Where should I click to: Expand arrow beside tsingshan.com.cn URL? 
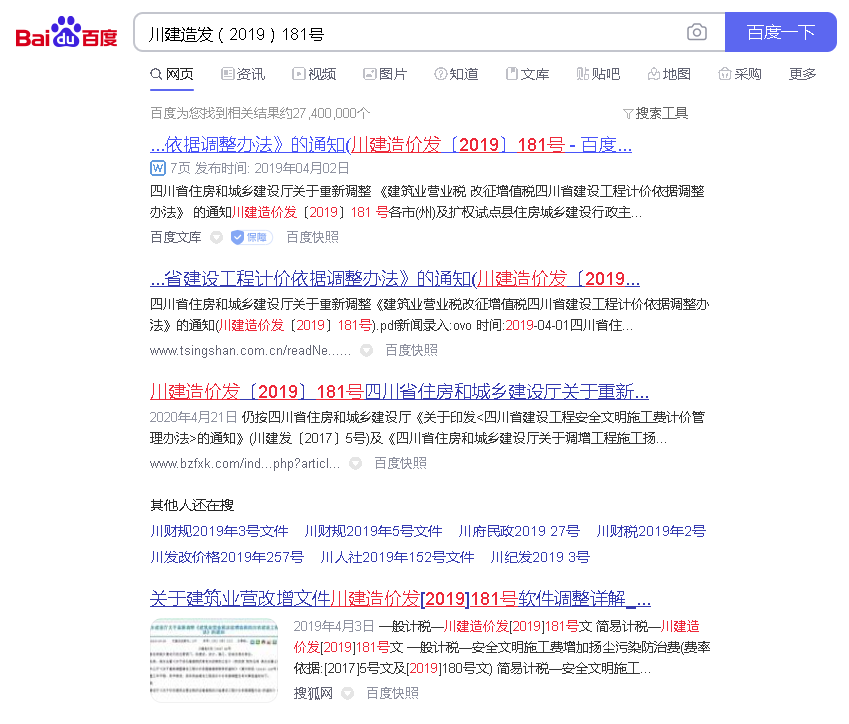367,351
